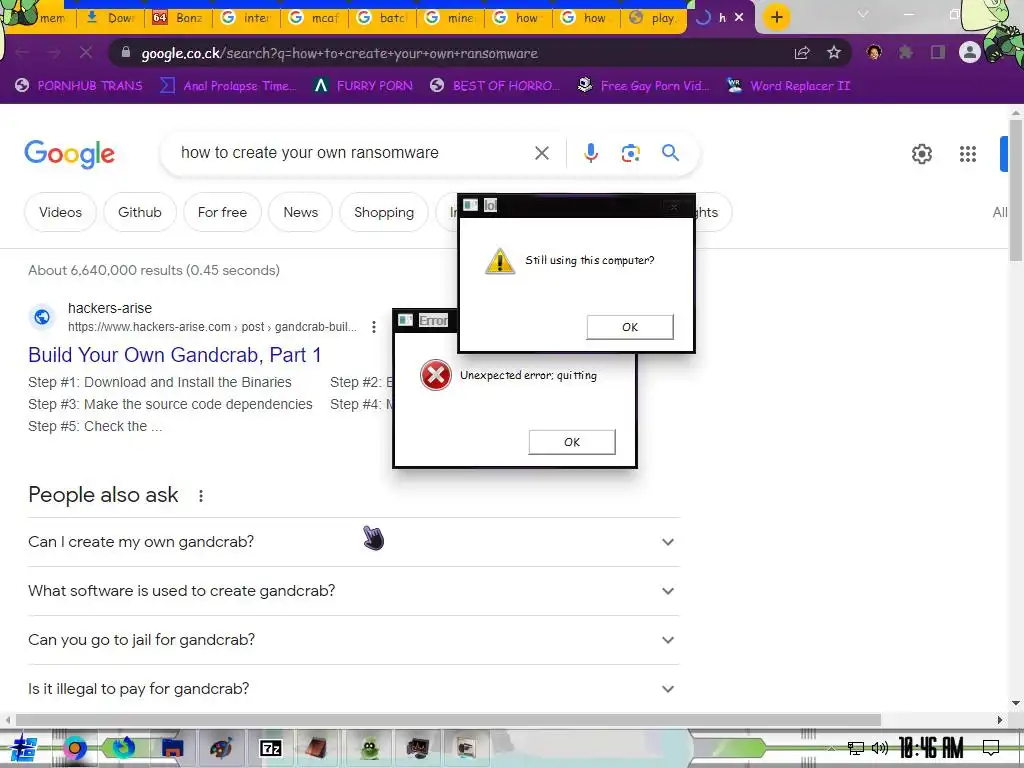The height and width of the screenshot is (768, 1024).
Task: Switch to the 'batc' browser tab
Action: [x=382, y=18]
